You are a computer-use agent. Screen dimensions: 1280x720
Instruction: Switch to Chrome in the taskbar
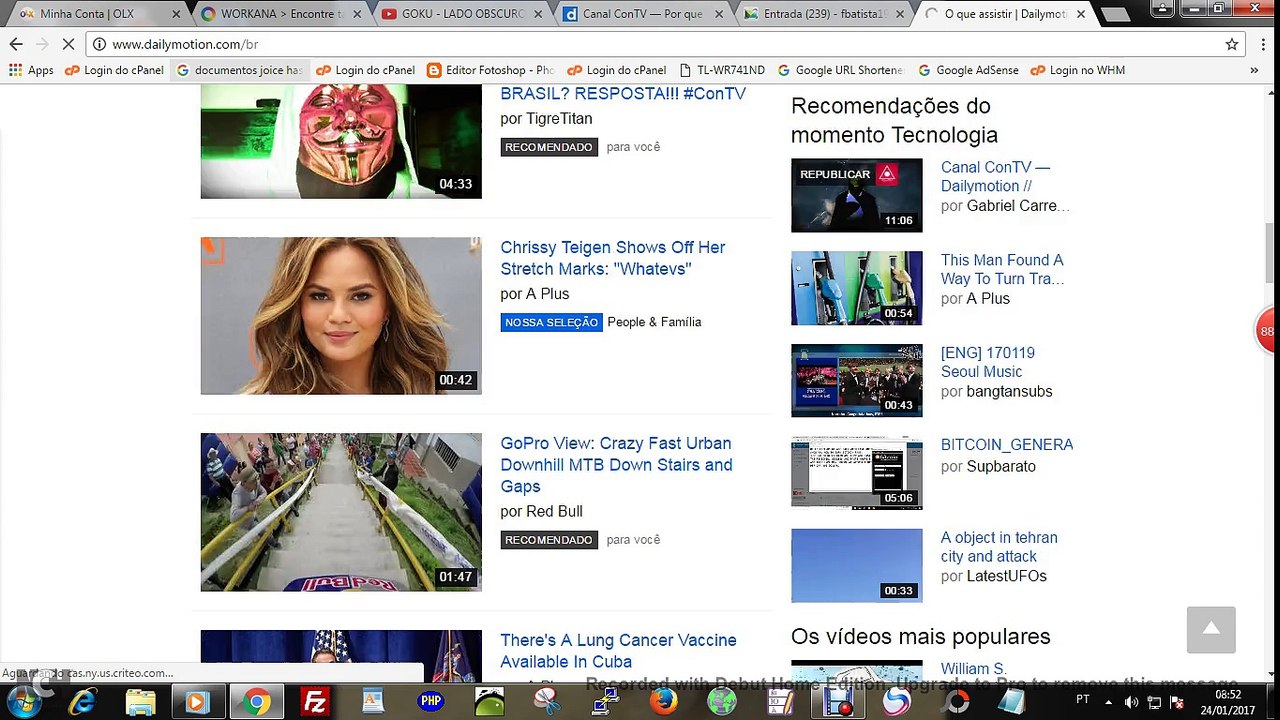pos(256,701)
